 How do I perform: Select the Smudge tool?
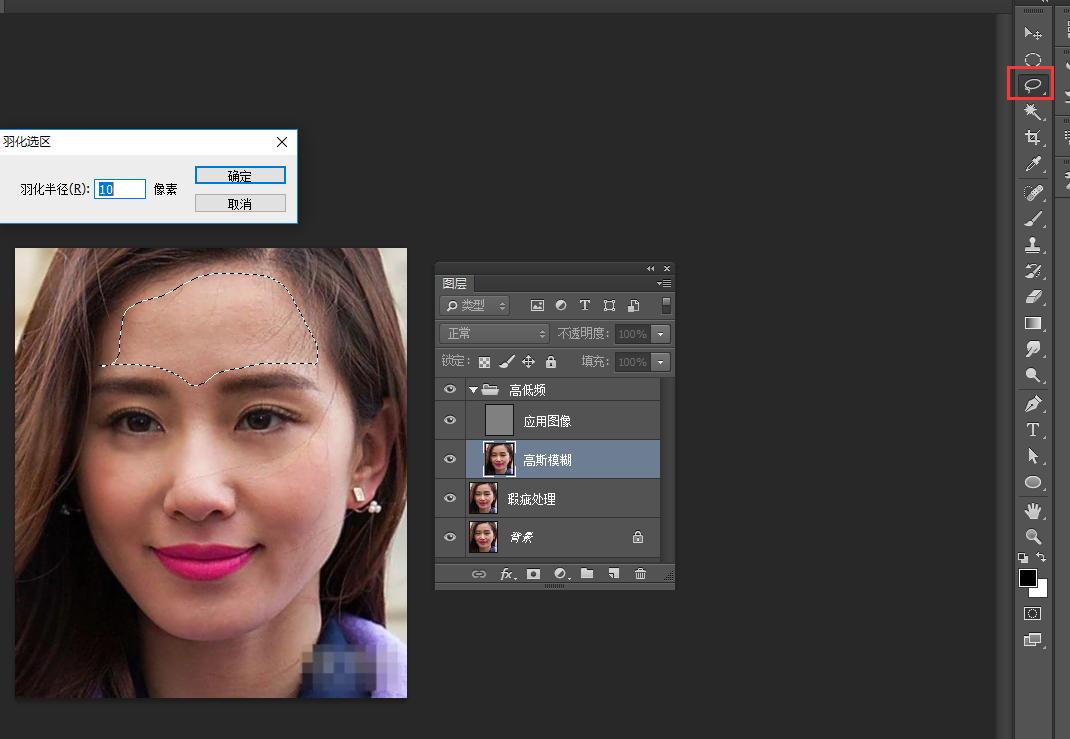pyautogui.click(x=1032, y=349)
